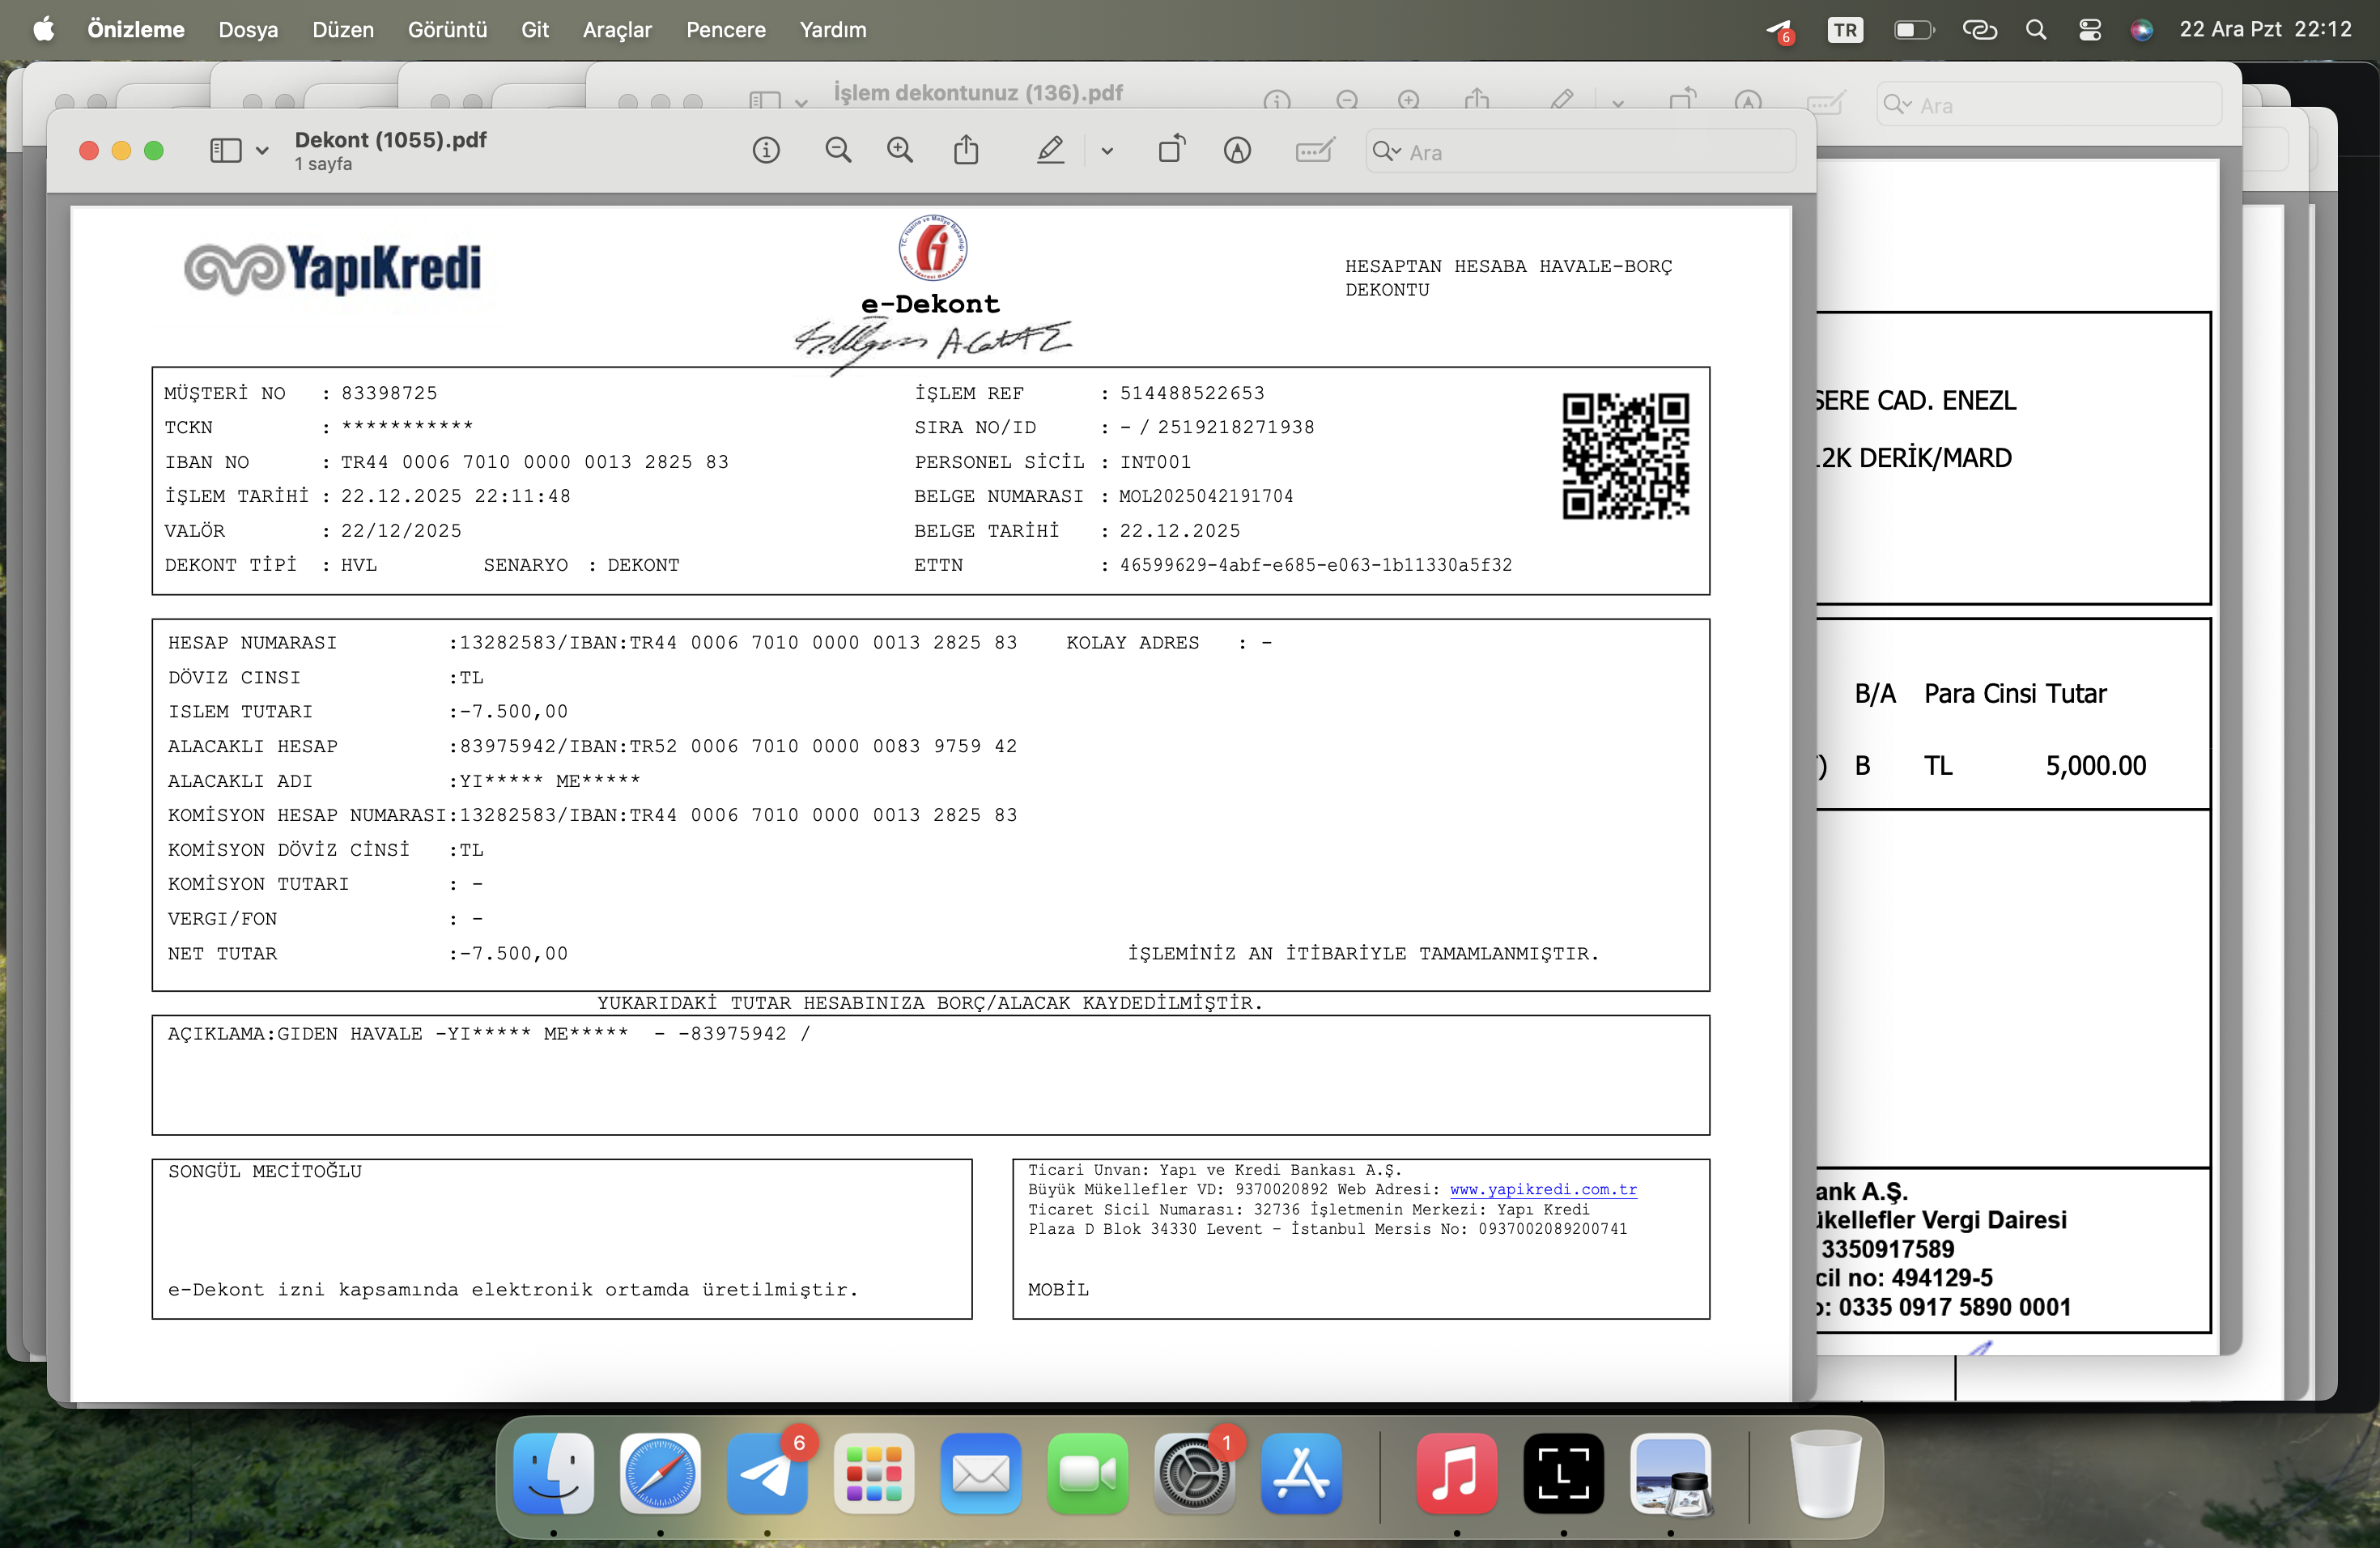Open the Git menu

535,30
